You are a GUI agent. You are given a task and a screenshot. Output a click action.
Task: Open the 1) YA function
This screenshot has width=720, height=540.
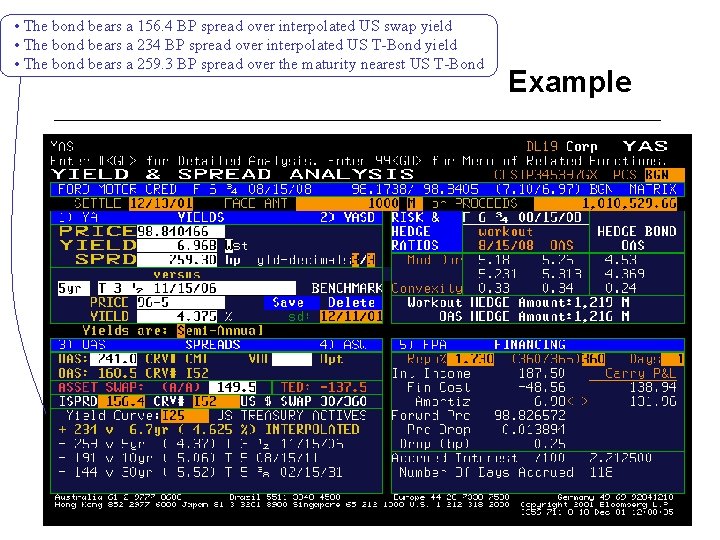(x=78, y=217)
